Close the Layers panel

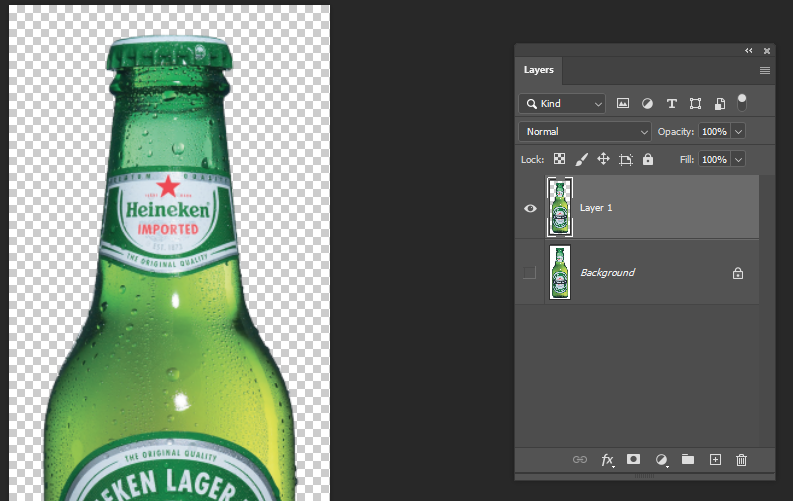pyautogui.click(x=767, y=51)
